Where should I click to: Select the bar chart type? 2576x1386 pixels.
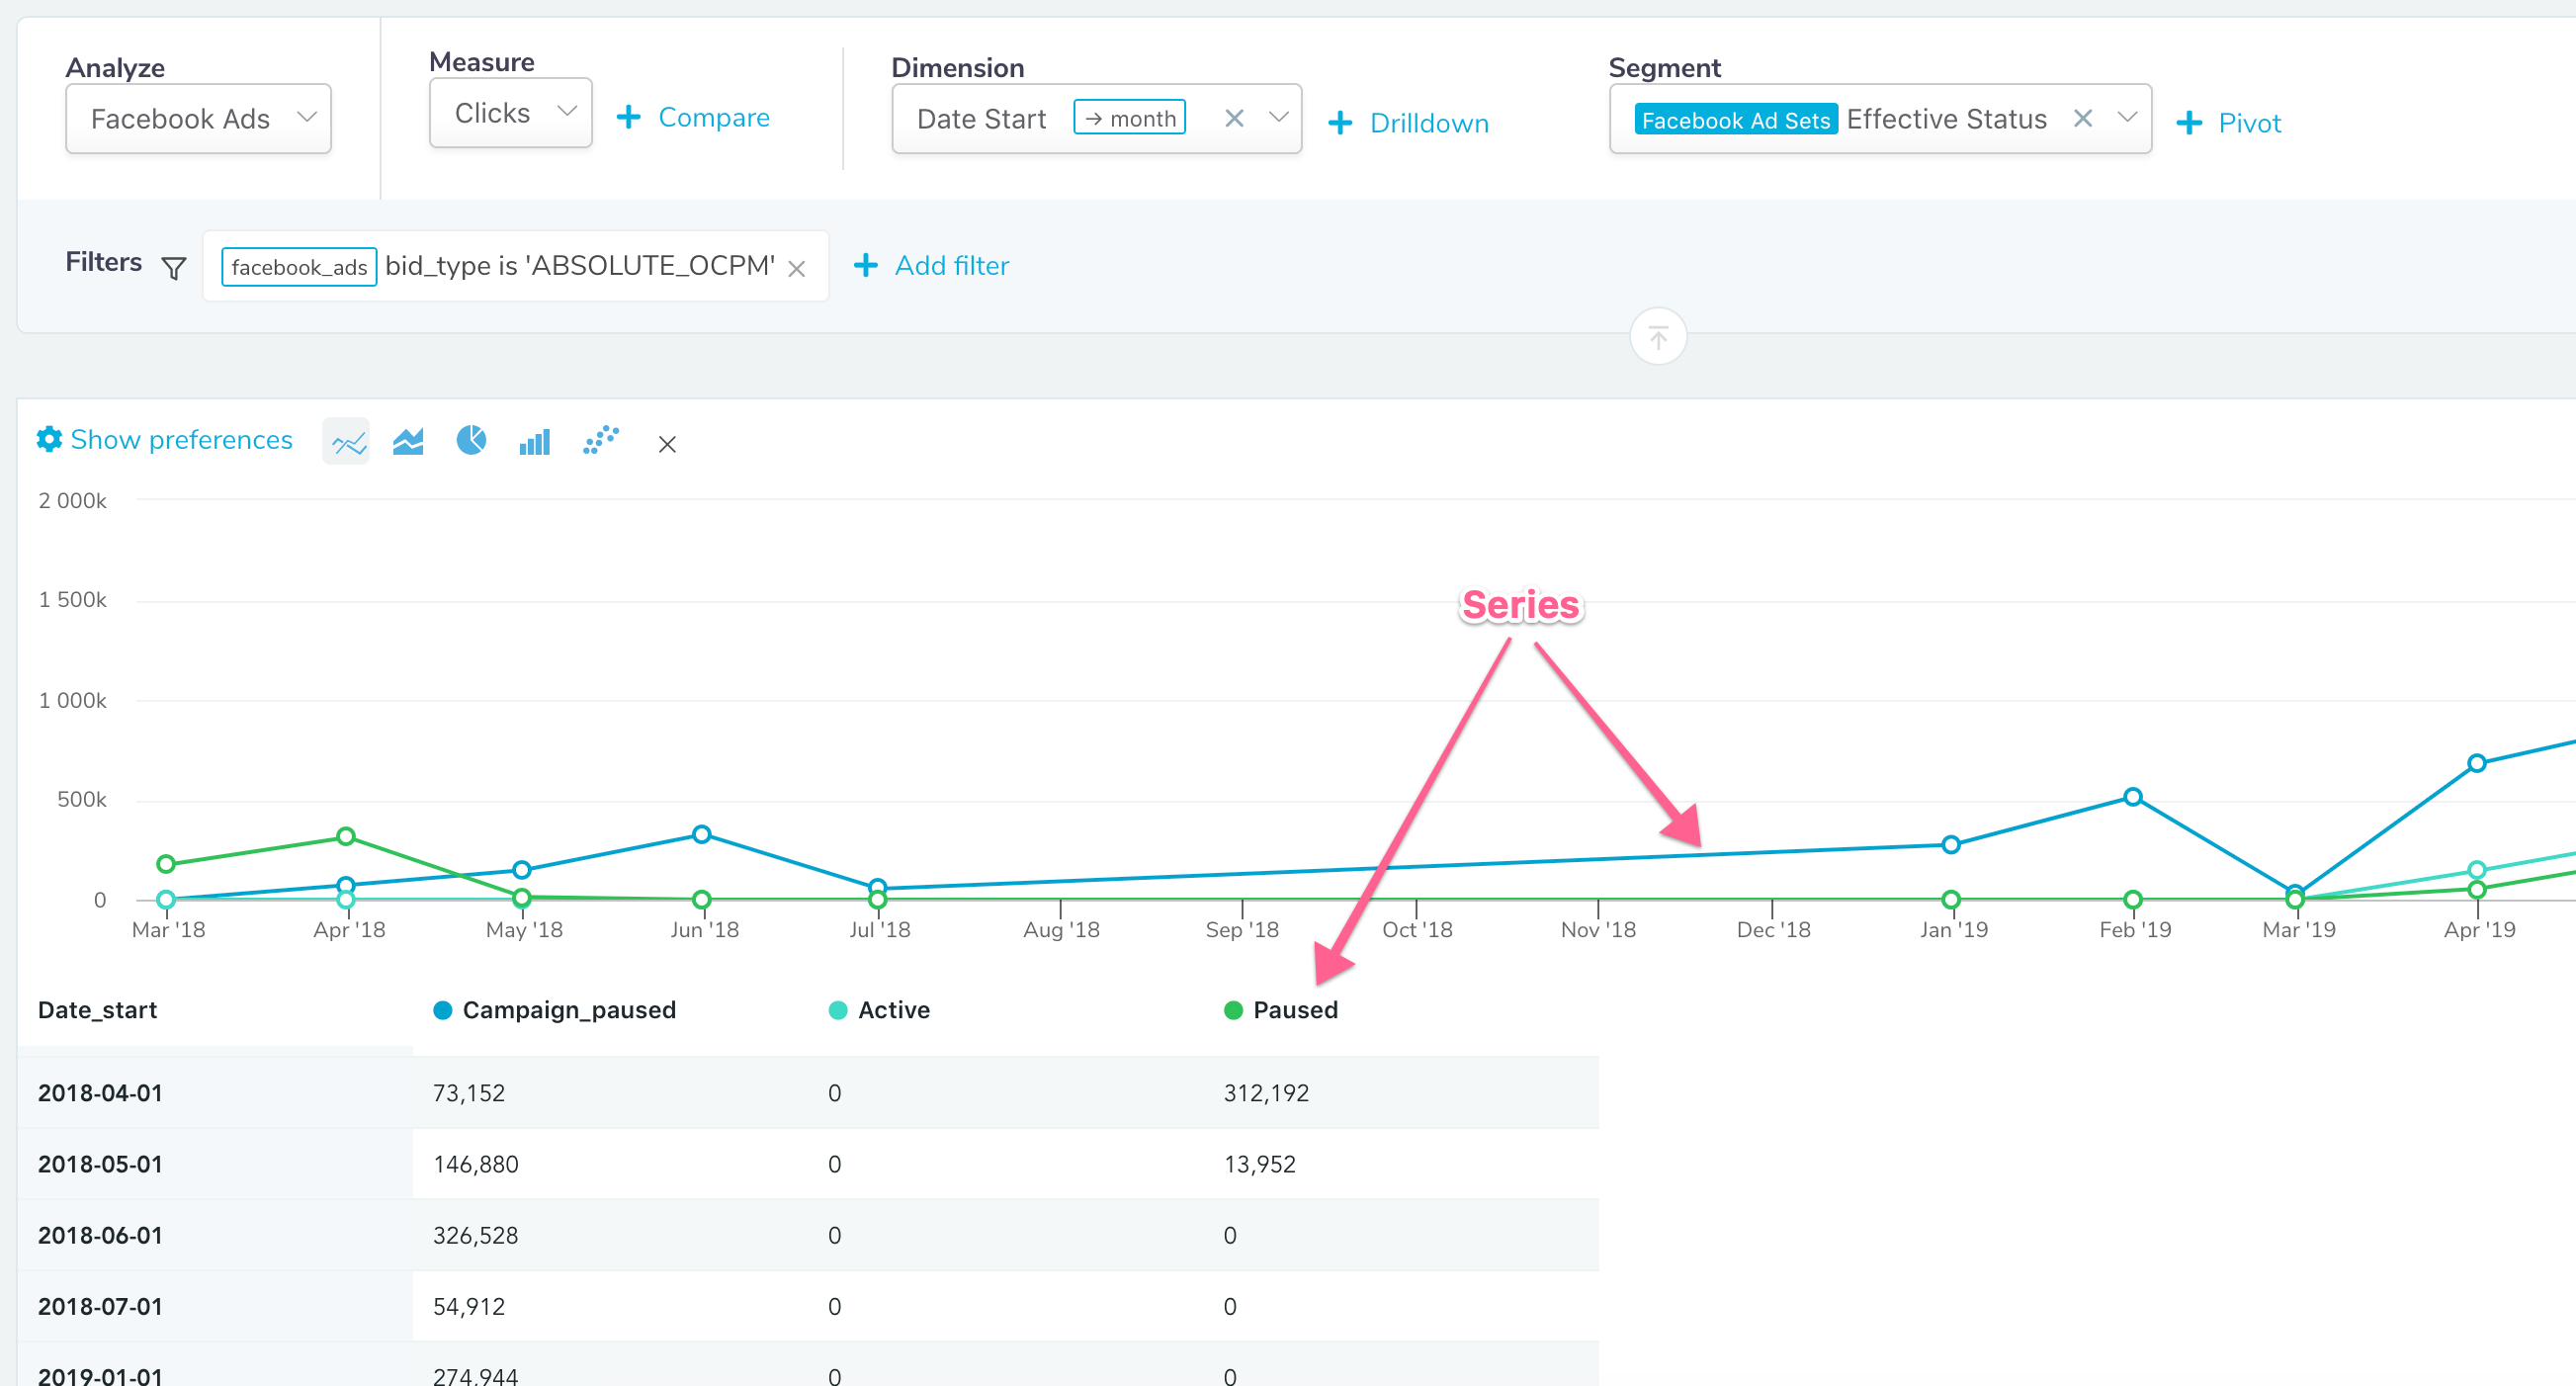535,441
